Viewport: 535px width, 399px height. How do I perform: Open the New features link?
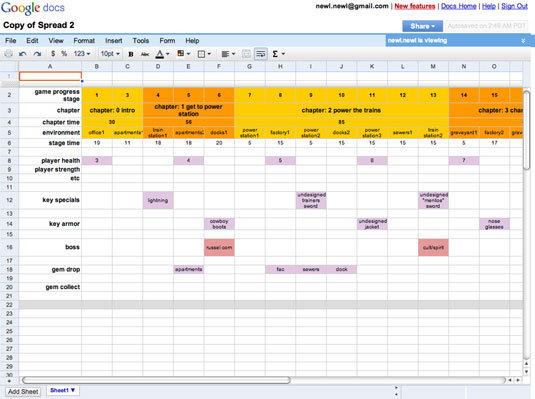415,6
